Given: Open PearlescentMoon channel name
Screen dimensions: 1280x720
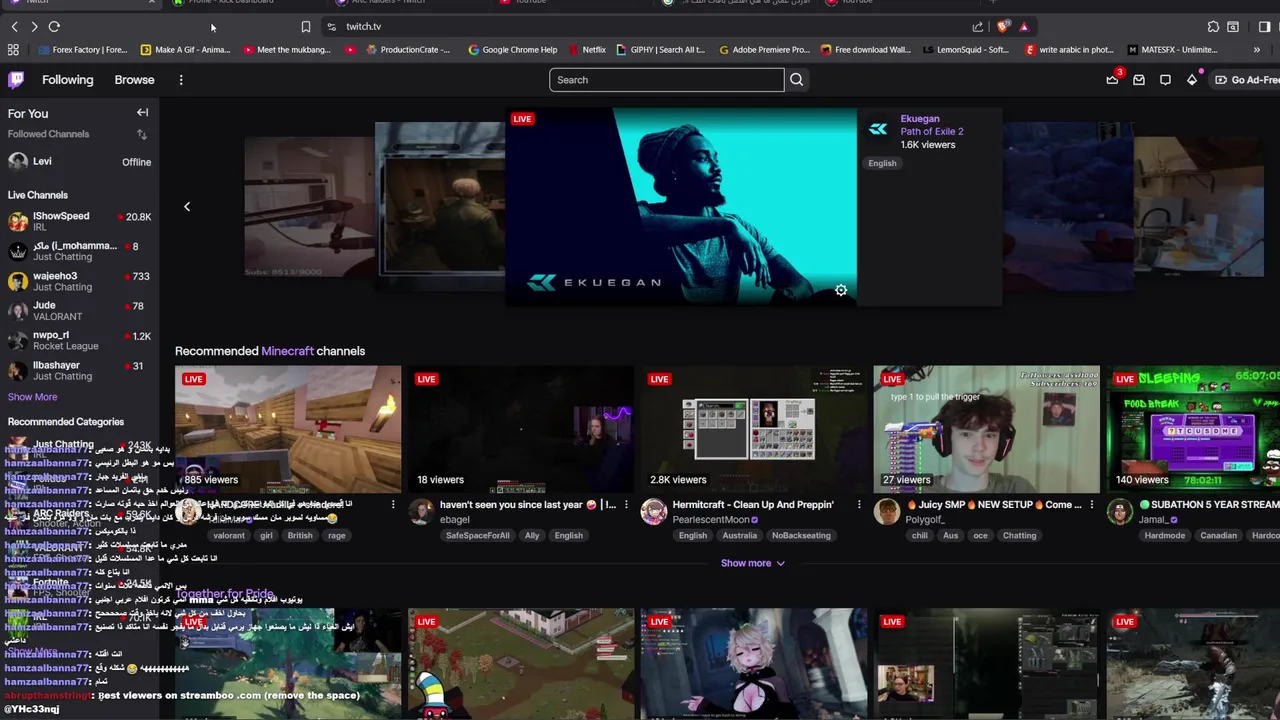Looking at the screenshot, I should pos(711,520).
